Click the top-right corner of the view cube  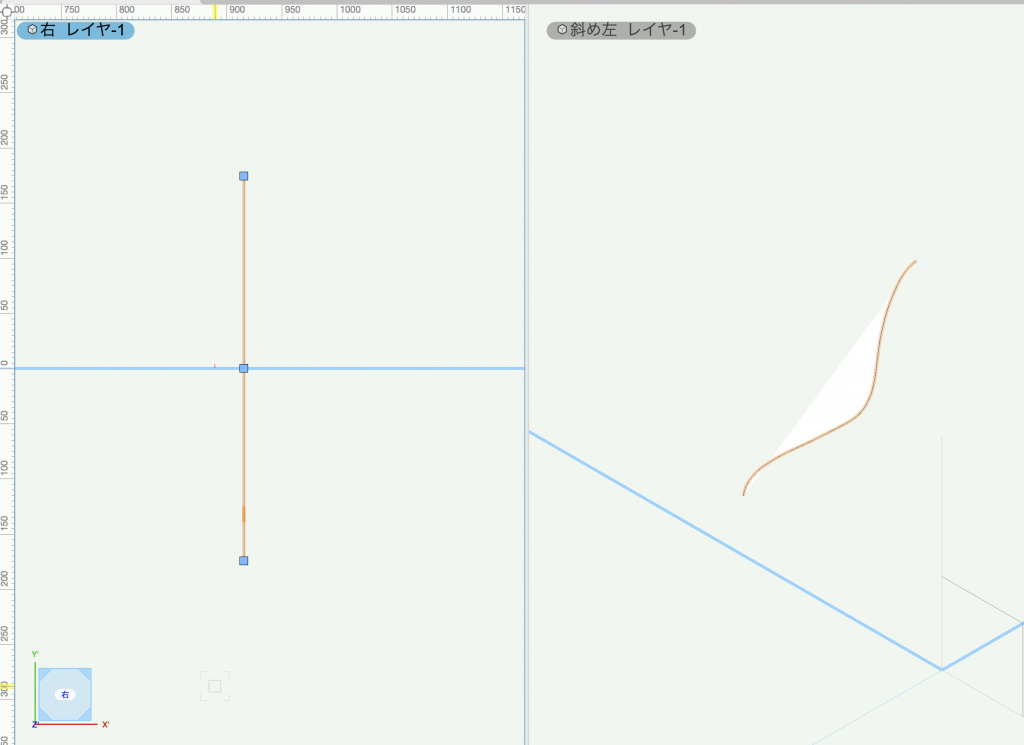(x=86, y=674)
